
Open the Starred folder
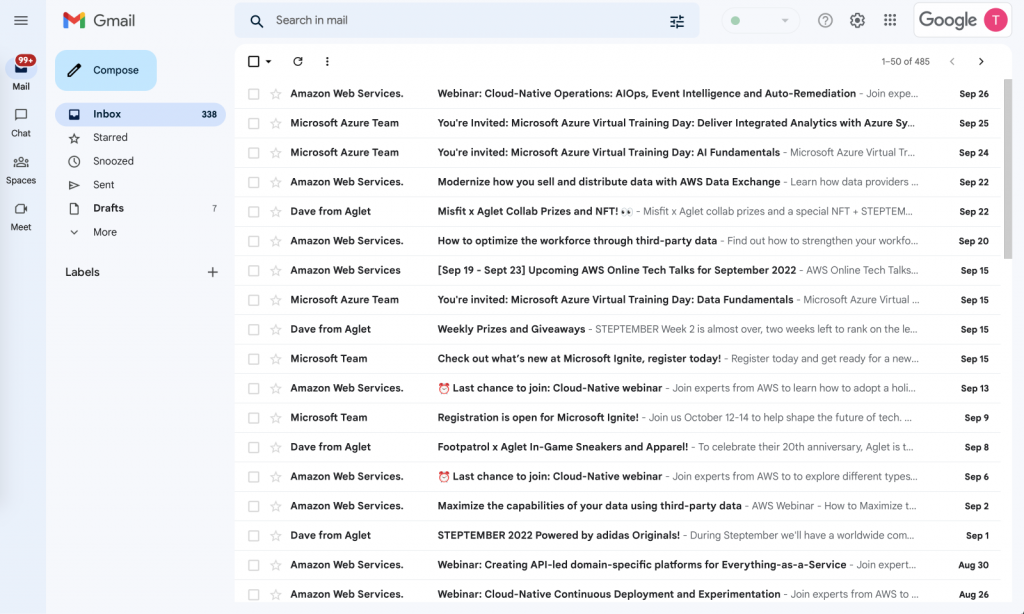point(140,137)
